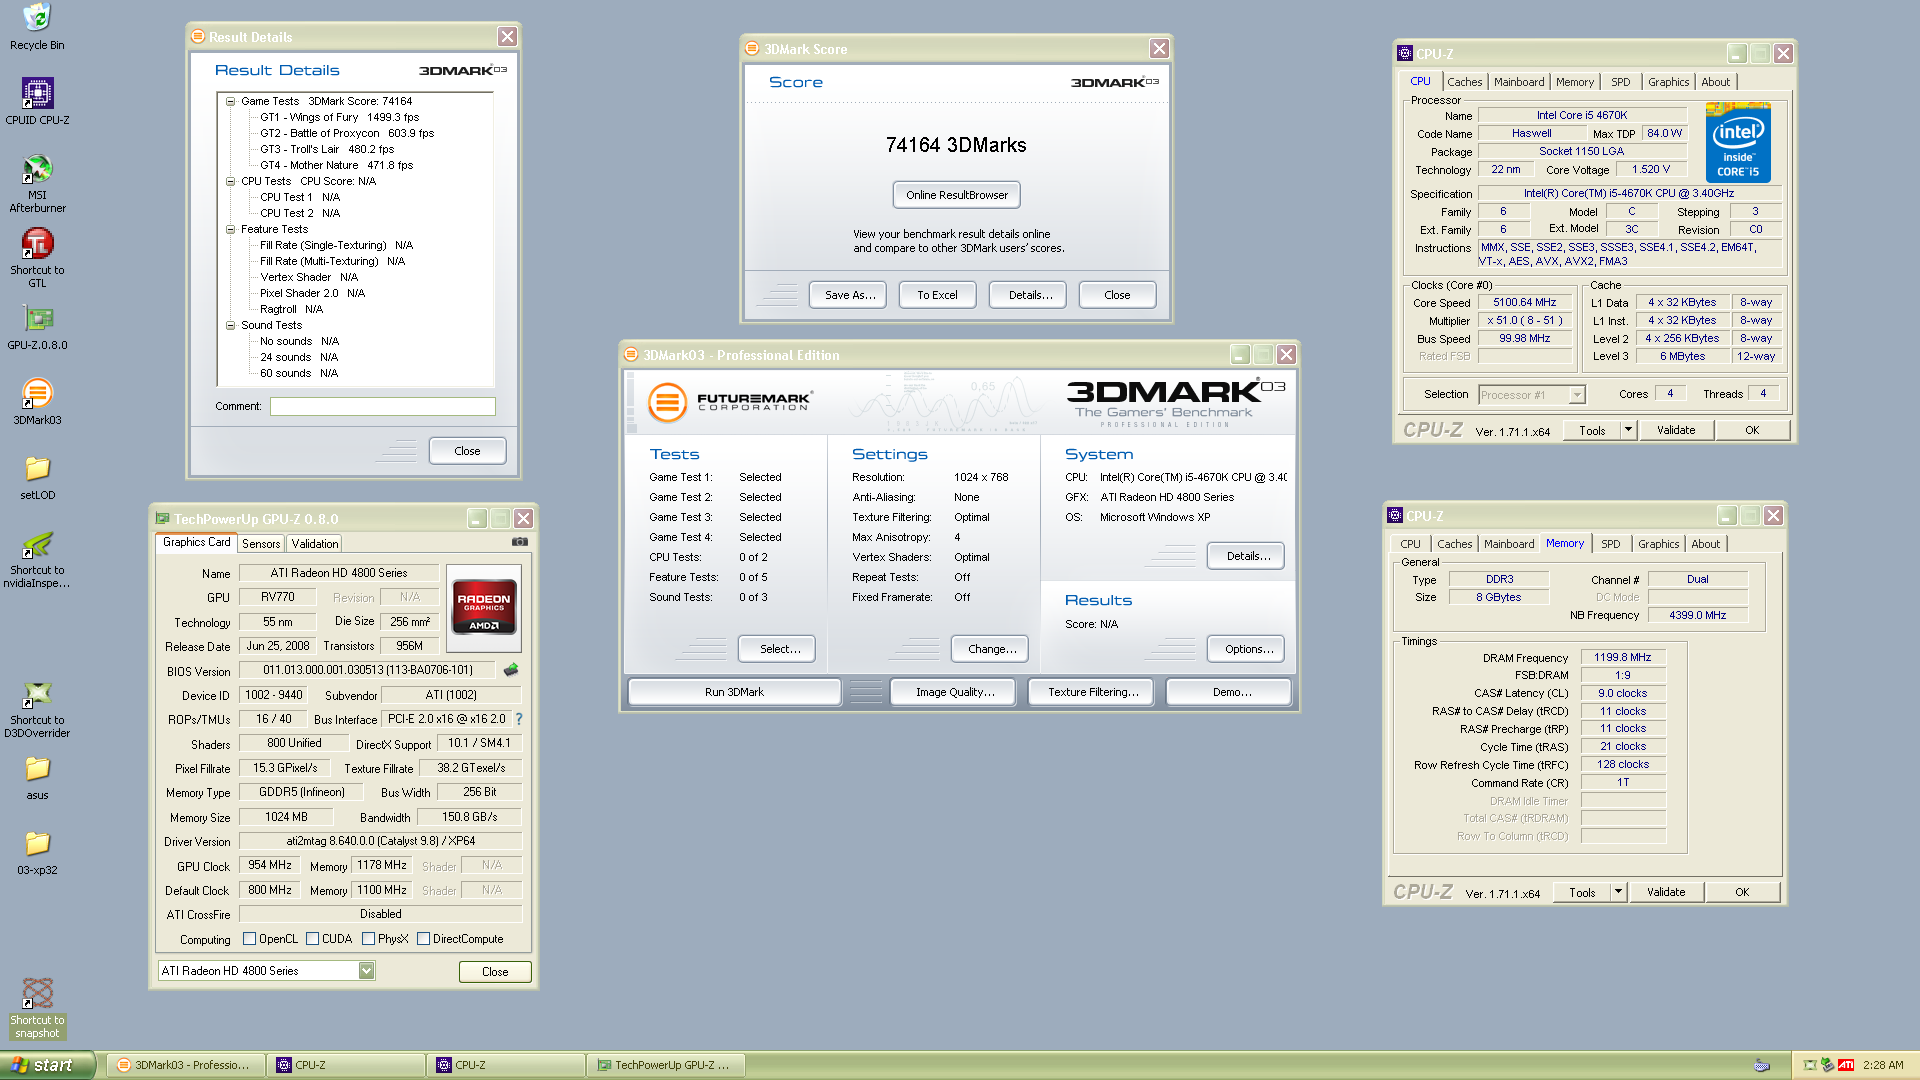
Task: Click Select tests button in 3DMark03
Action: tap(778, 649)
